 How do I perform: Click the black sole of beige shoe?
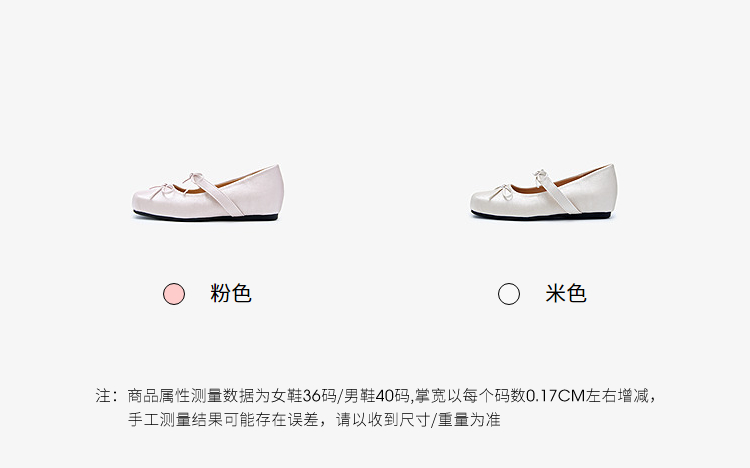[540, 216]
